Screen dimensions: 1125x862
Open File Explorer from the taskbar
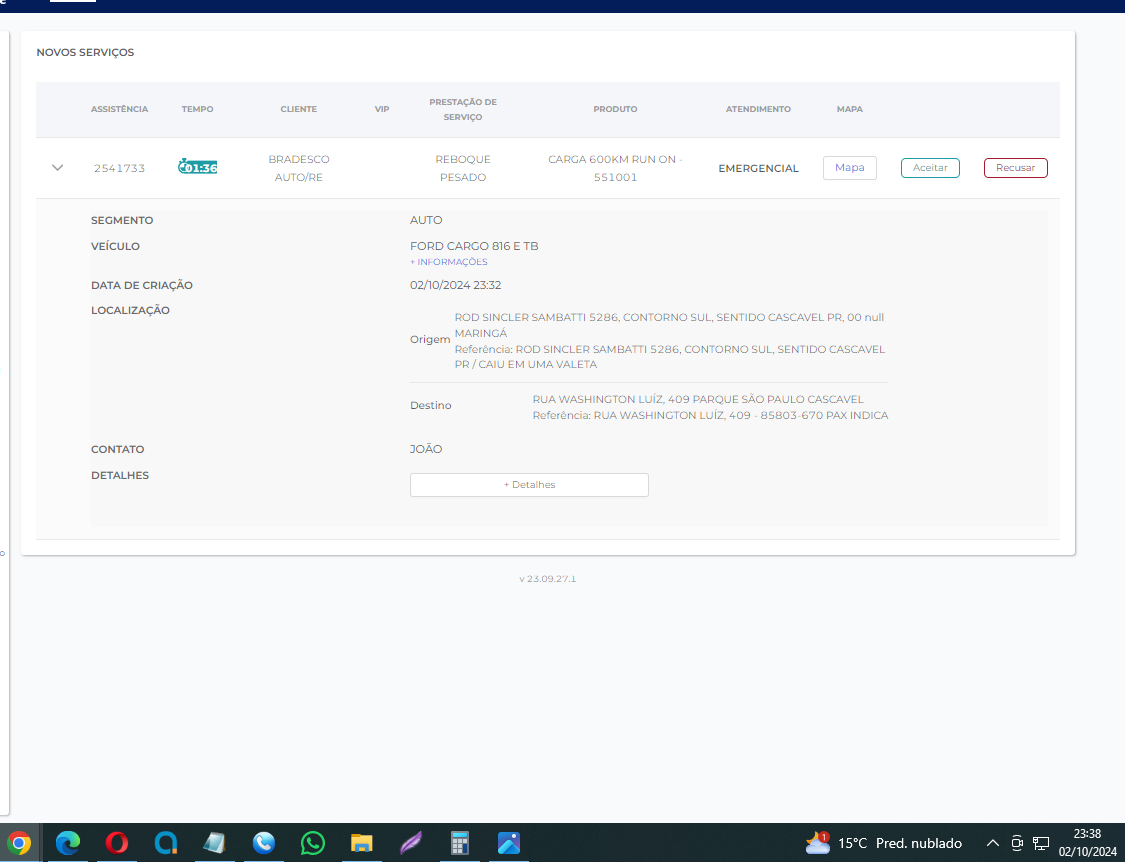362,843
